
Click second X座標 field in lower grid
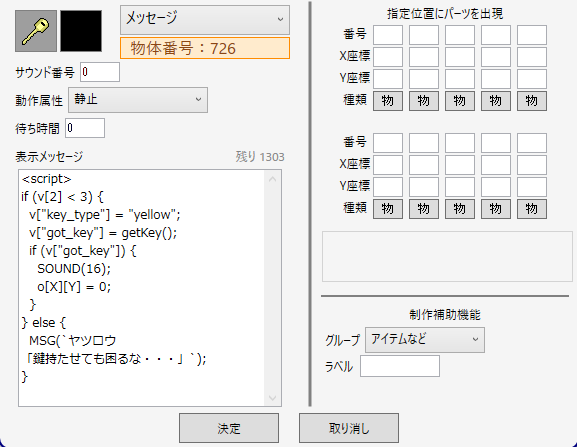pyautogui.click(x=424, y=165)
